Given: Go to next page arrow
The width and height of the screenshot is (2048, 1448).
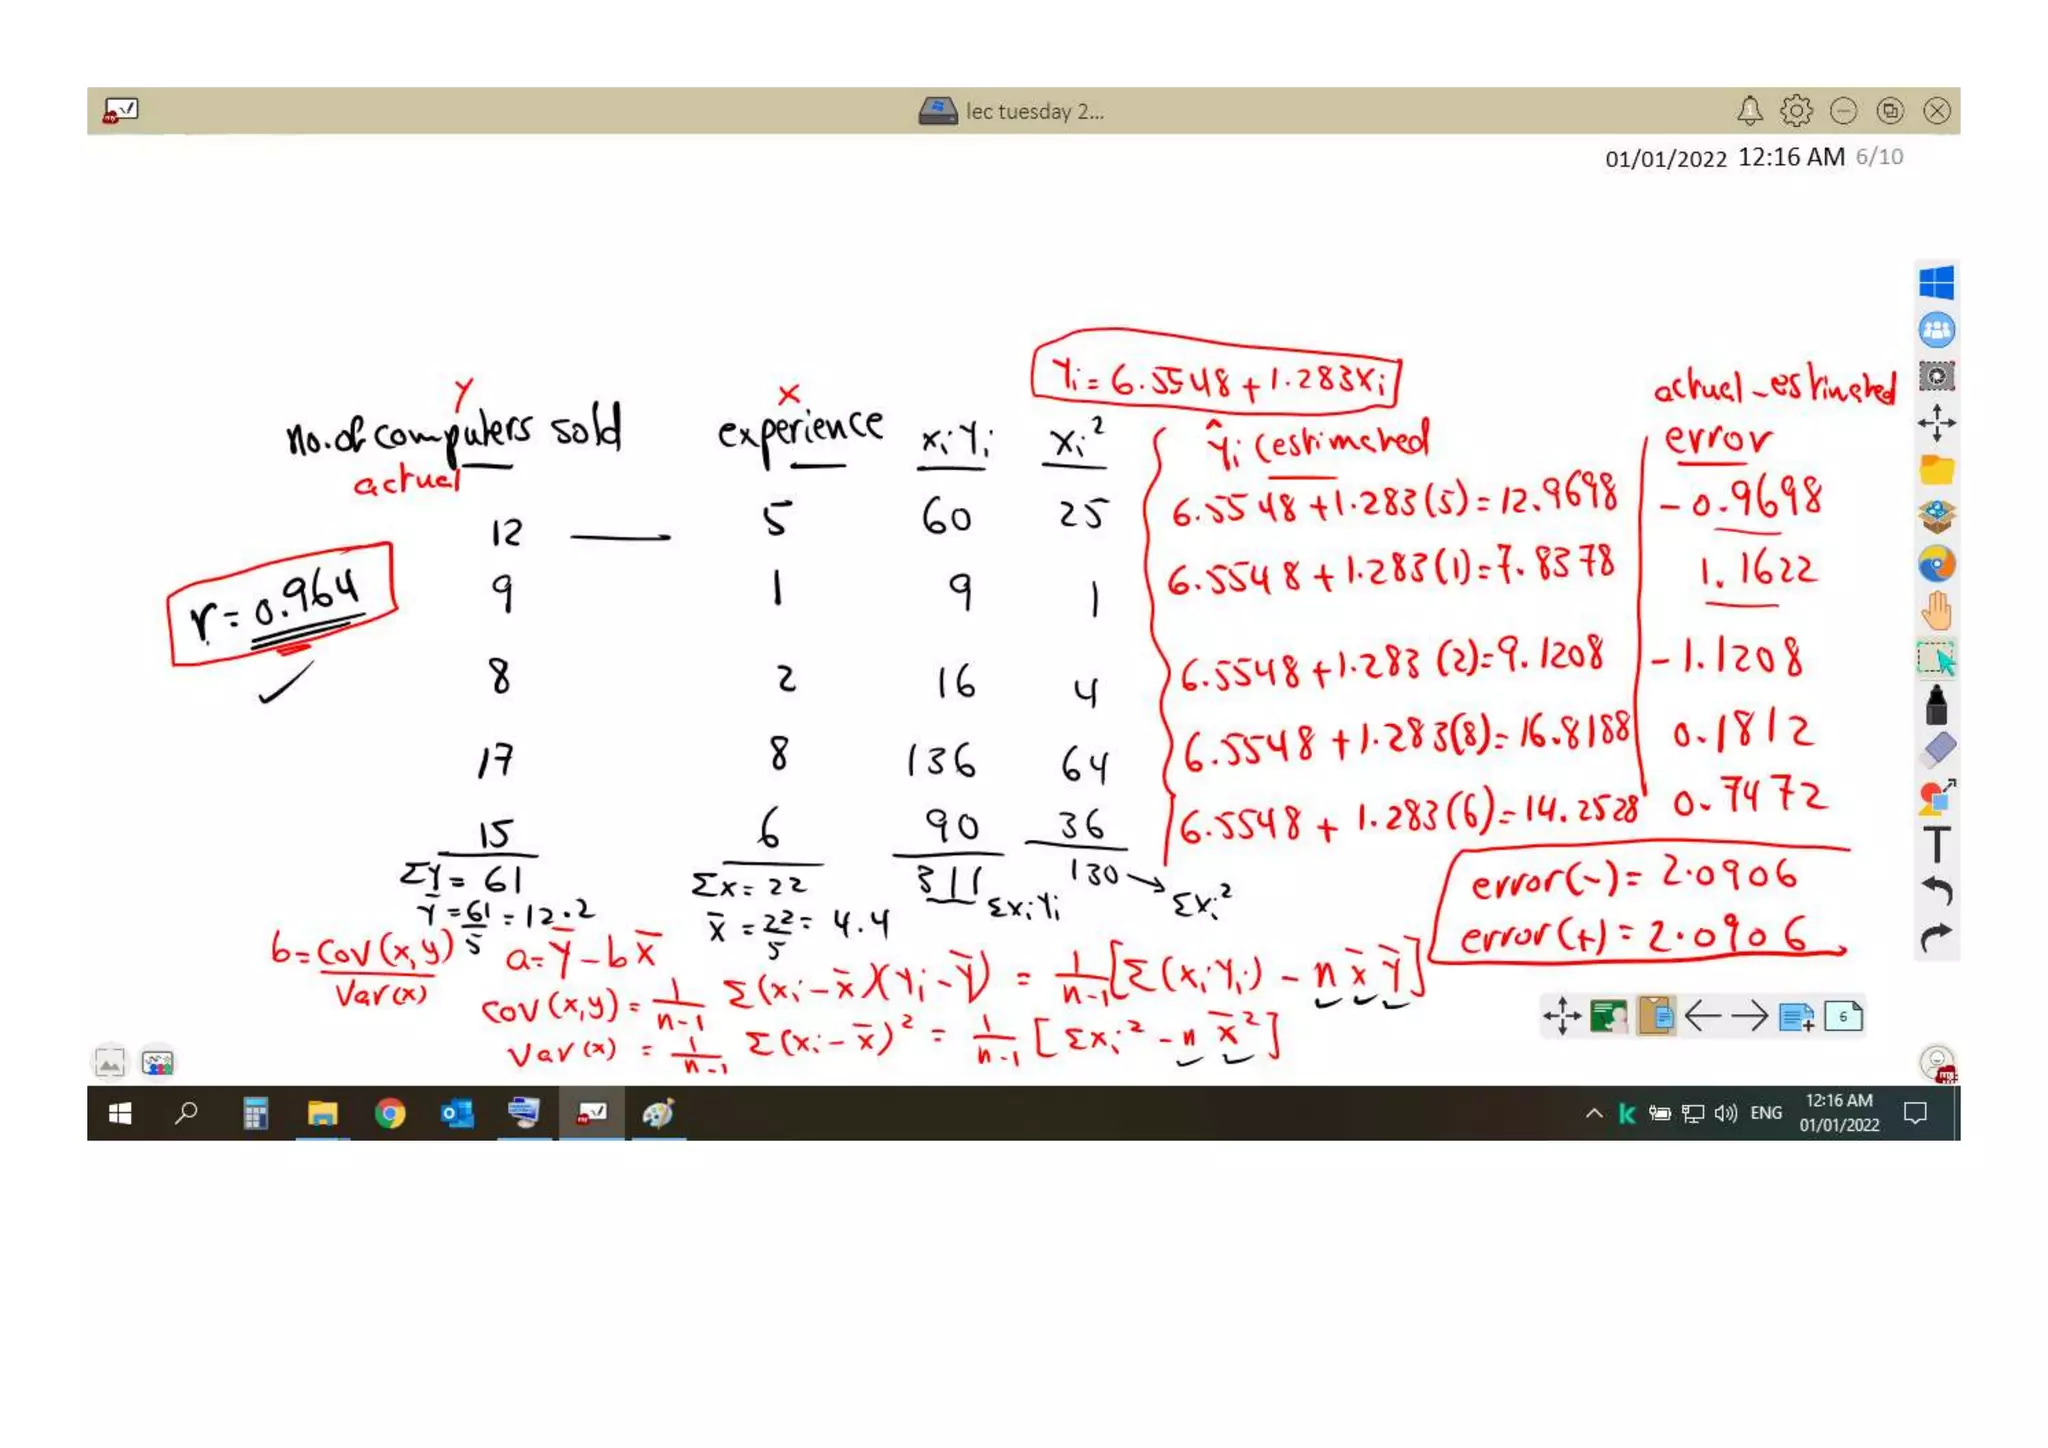Looking at the screenshot, I should point(1749,1017).
